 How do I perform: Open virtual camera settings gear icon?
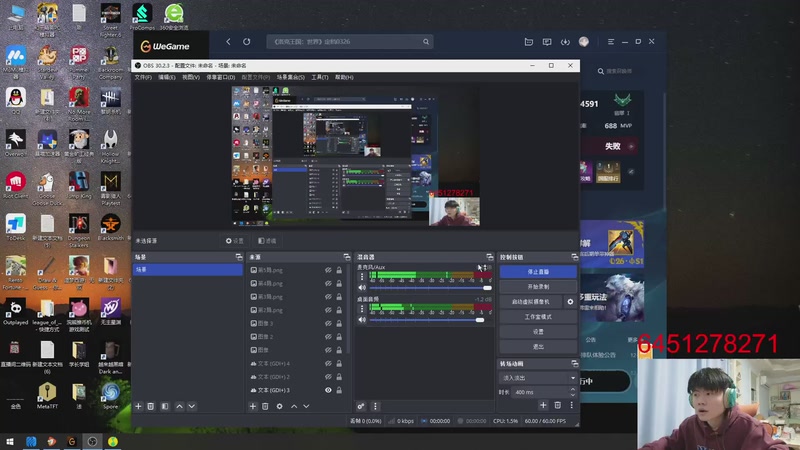pos(570,302)
